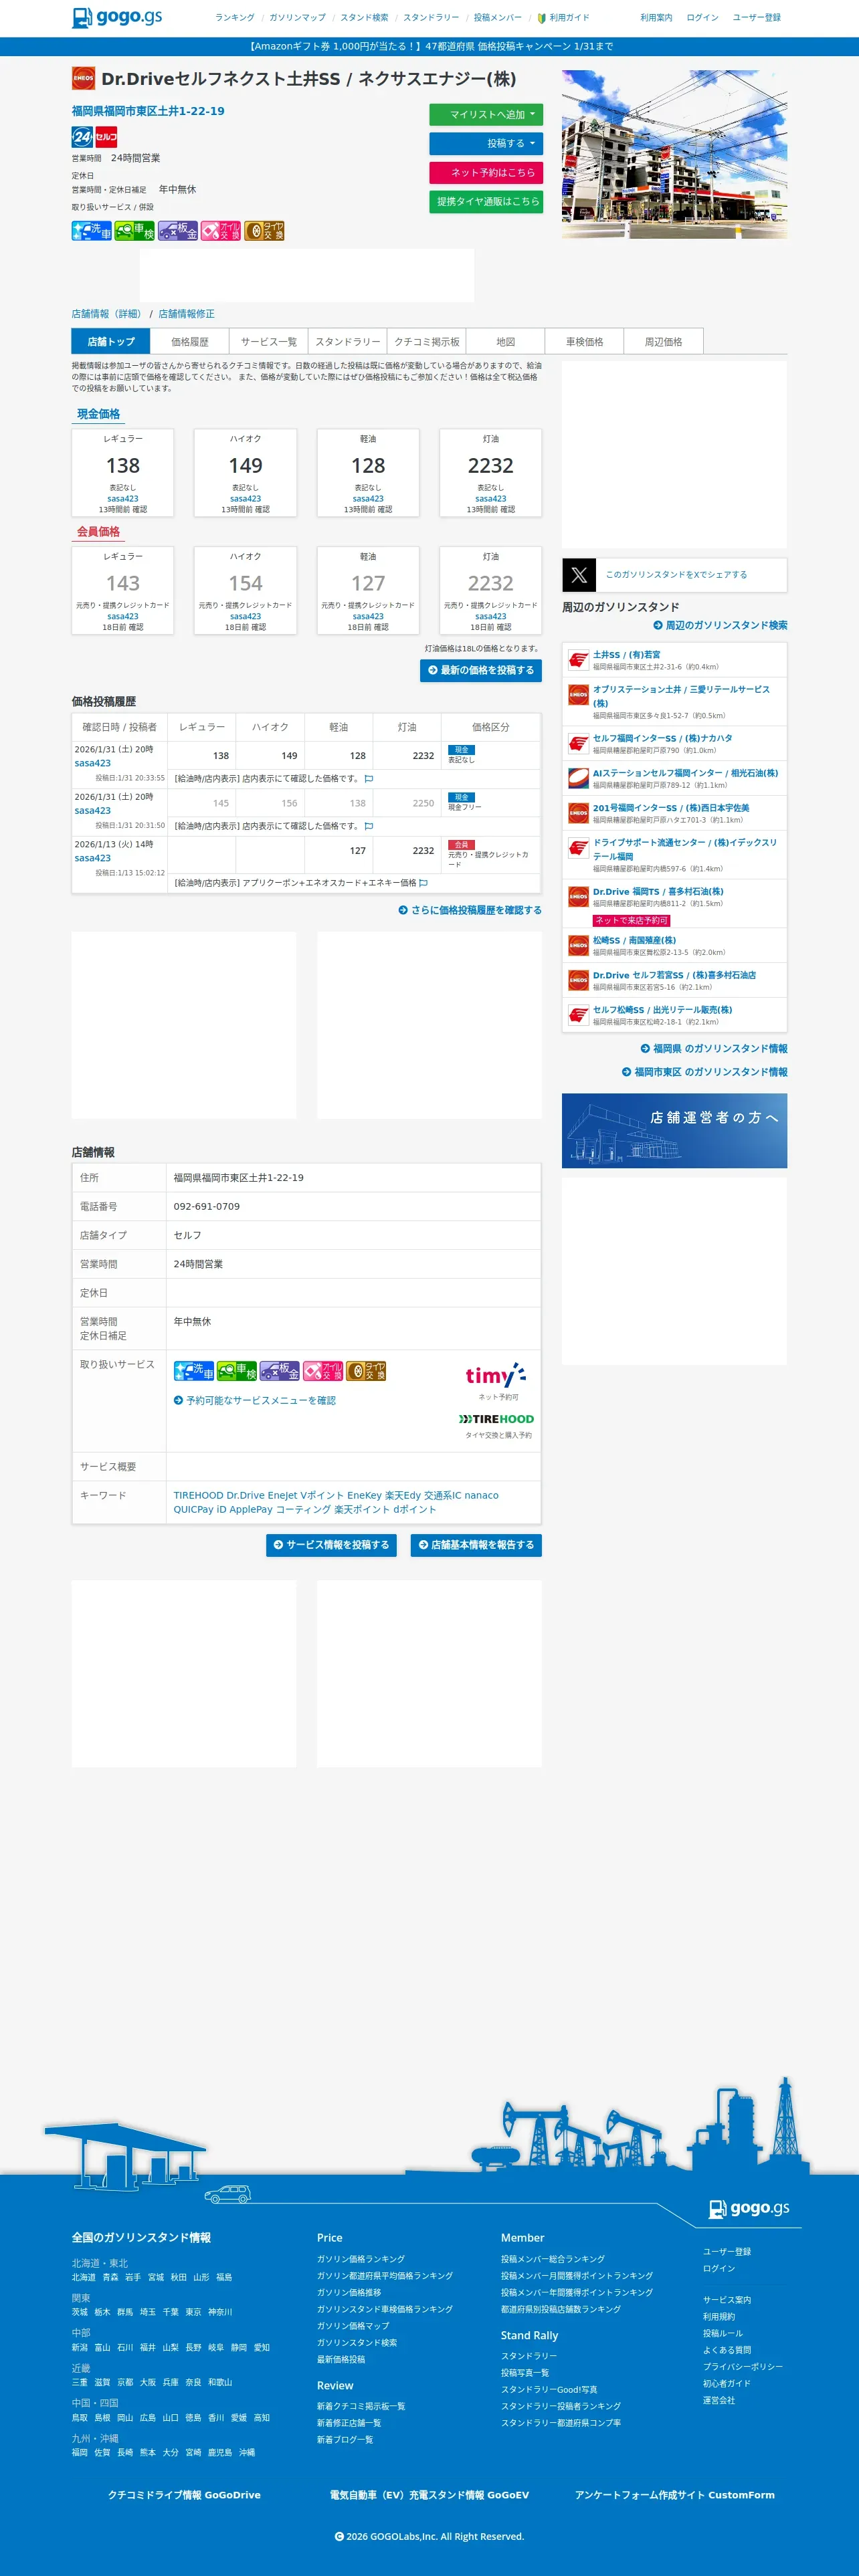Click the gogo.gs logo in header
The height and width of the screenshot is (2576, 859).
tap(117, 17)
